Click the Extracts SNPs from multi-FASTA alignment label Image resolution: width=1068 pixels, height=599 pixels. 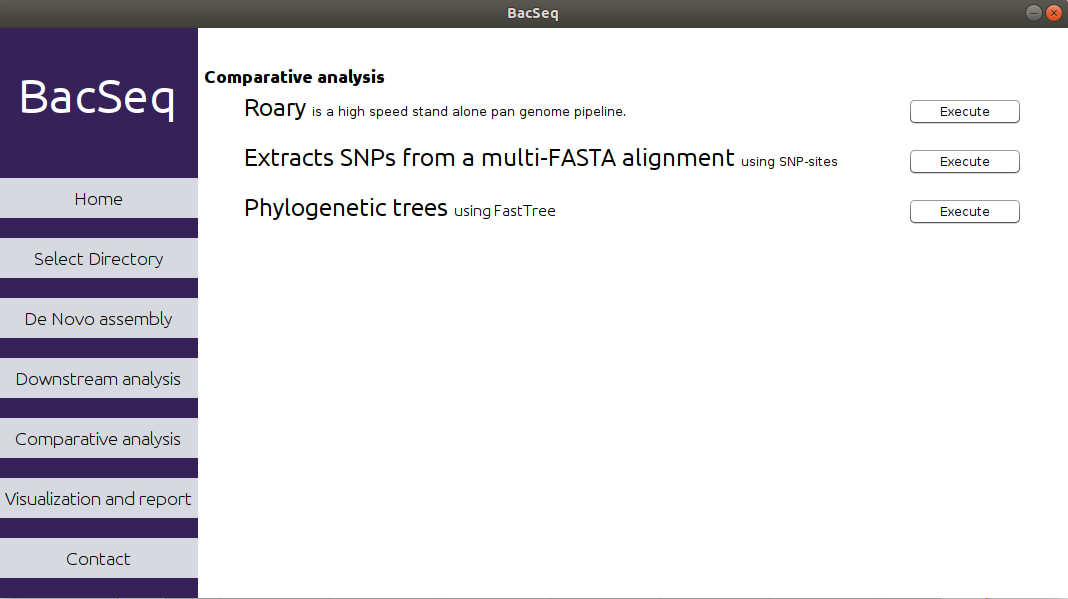[489, 158]
